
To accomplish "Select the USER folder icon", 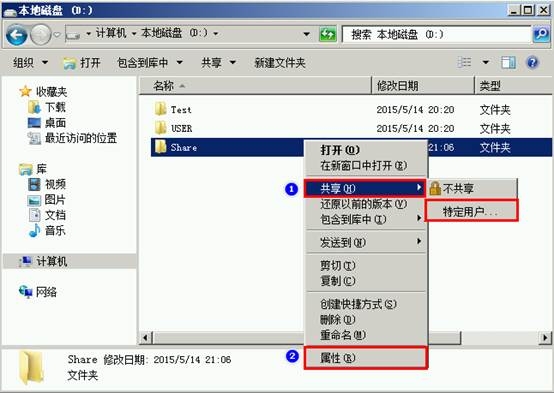I will (160, 128).
